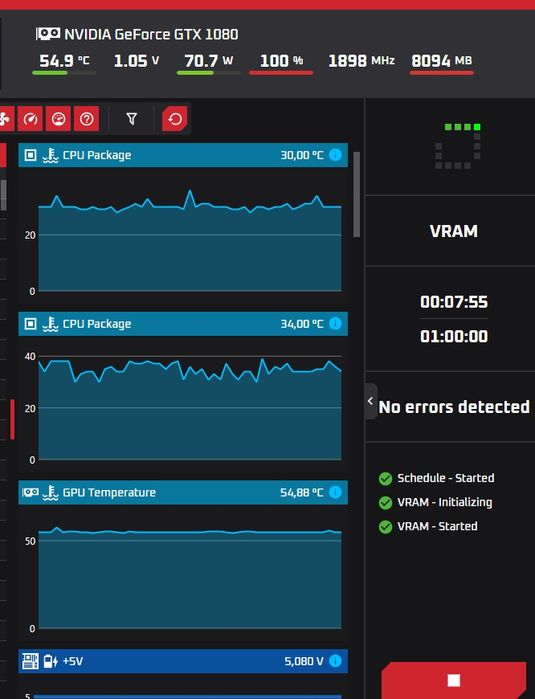Click the 8094 MB memory usage readout
The image size is (535, 699).
click(x=441, y=61)
